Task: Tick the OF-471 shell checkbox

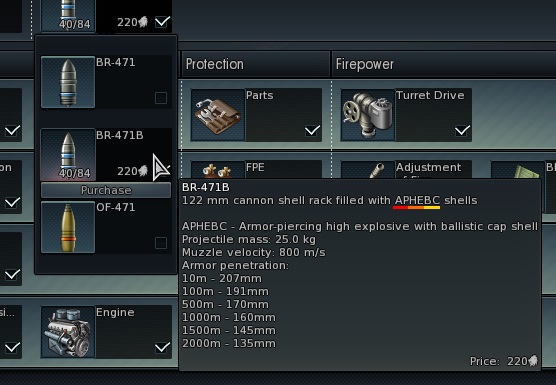Action: point(161,243)
